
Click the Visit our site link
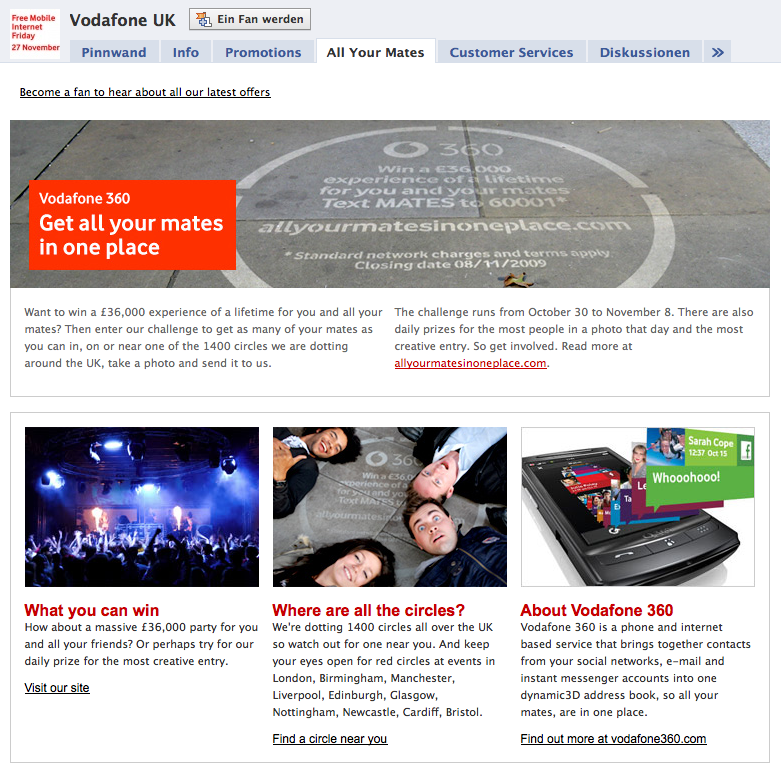tap(57, 688)
